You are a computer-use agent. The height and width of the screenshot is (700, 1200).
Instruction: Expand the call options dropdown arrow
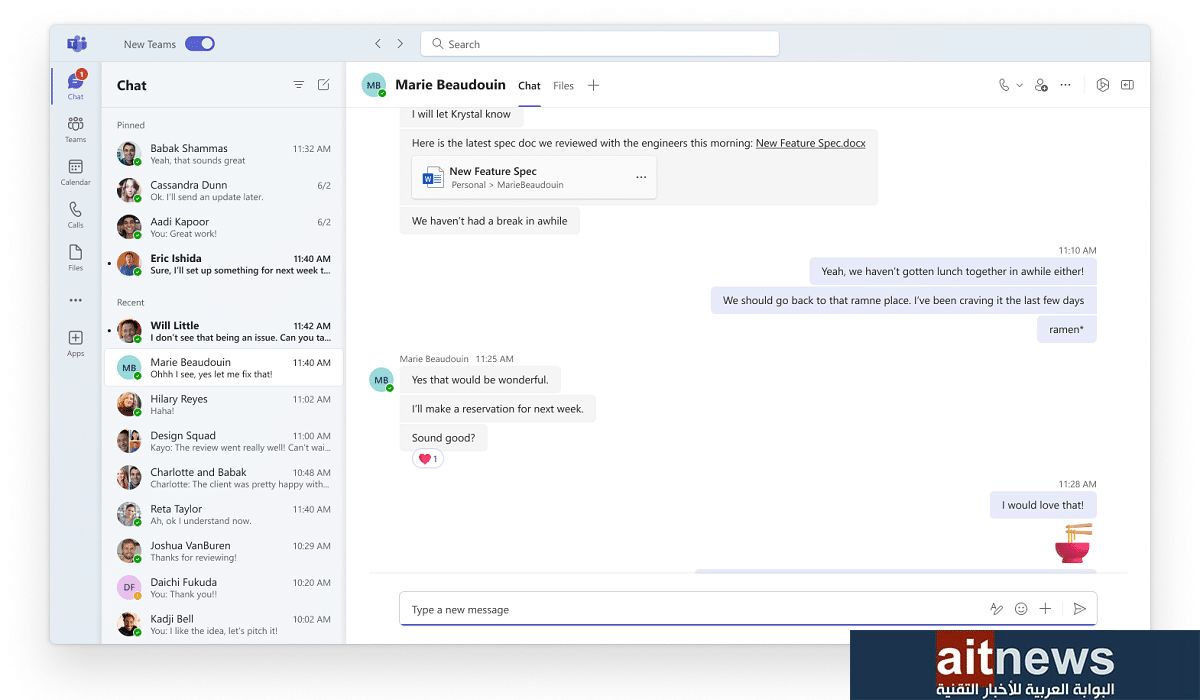tap(1020, 86)
